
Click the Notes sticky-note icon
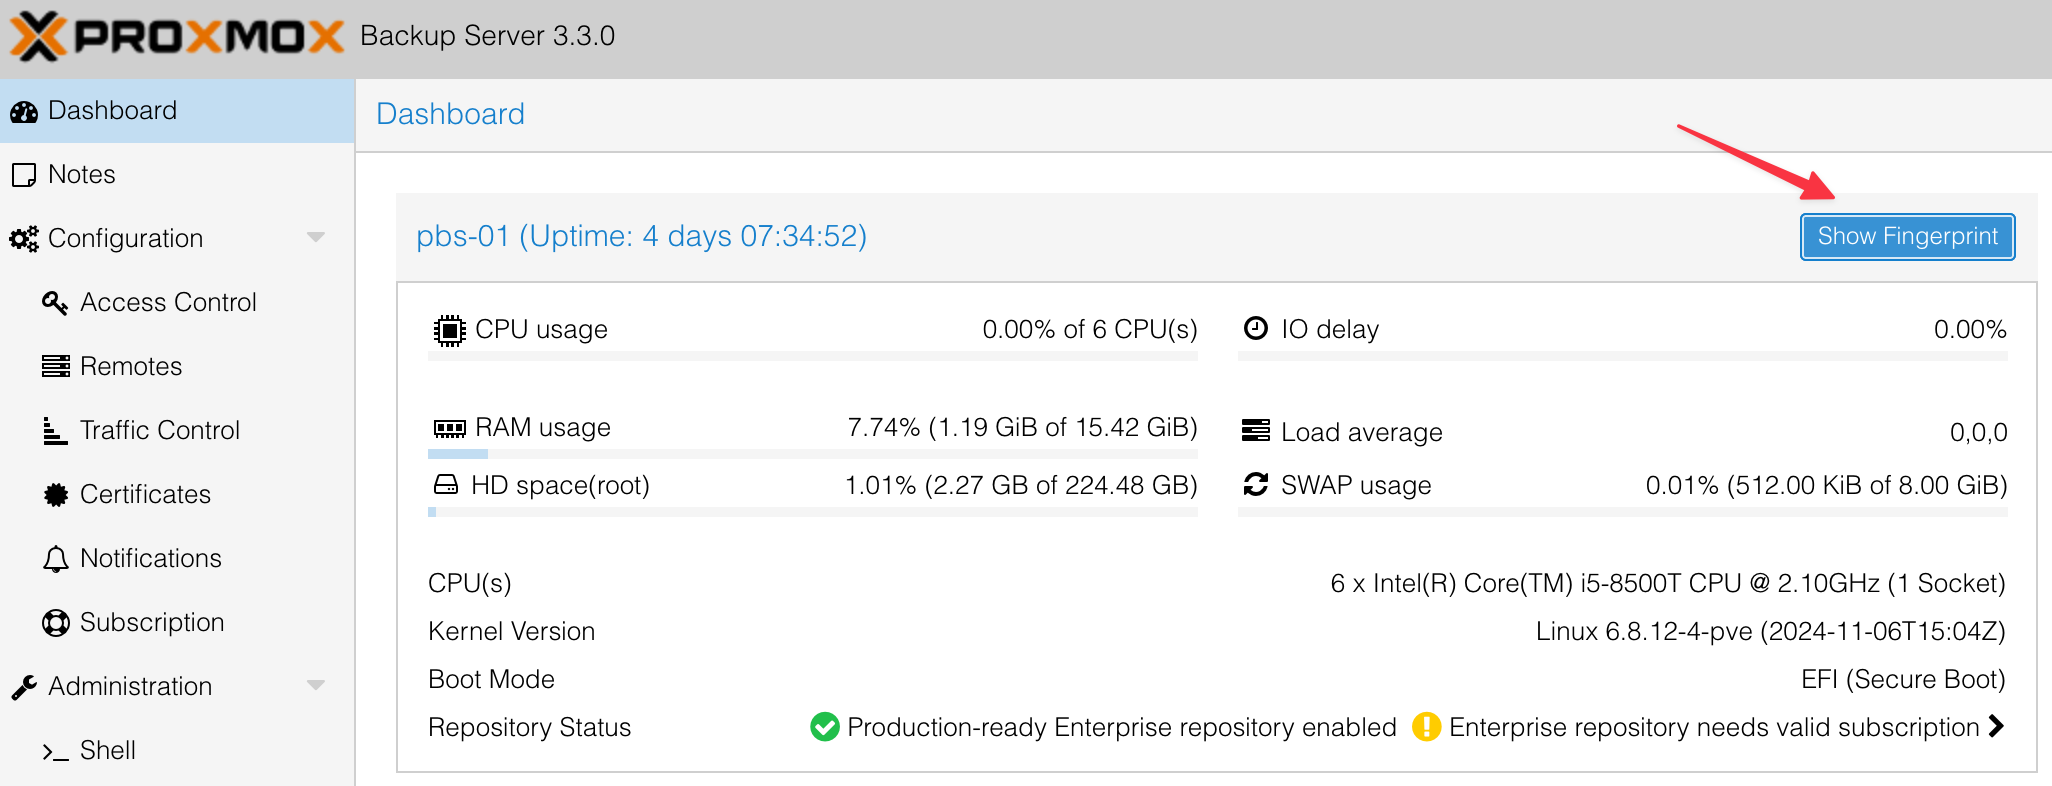(x=24, y=175)
